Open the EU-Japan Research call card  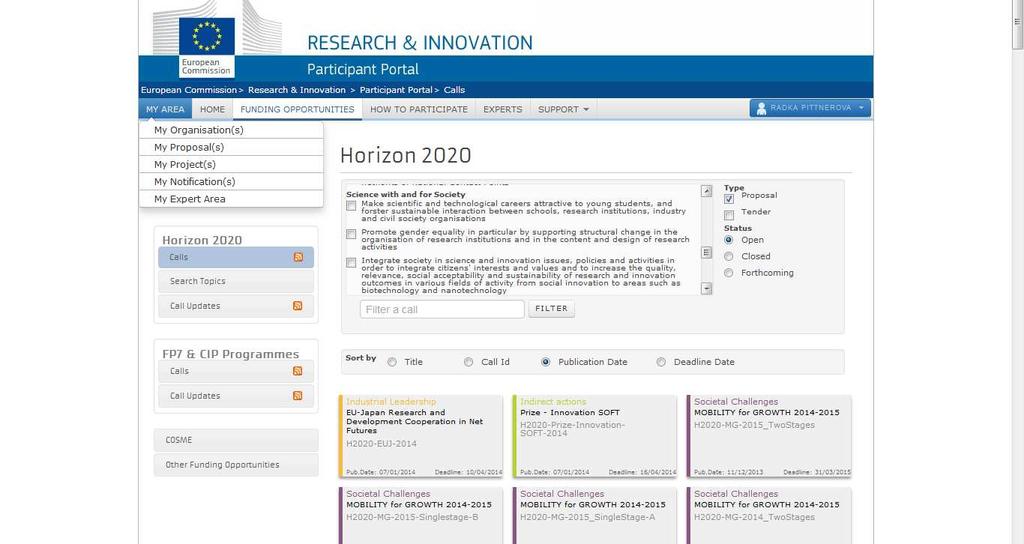pyautogui.click(x=421, y=436)
